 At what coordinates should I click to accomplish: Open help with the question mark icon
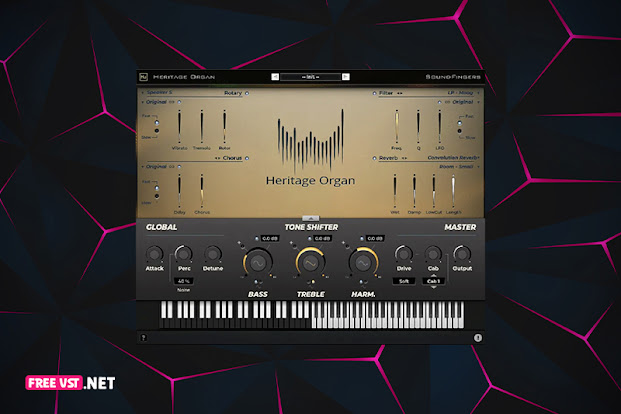(x=144, y=338)
